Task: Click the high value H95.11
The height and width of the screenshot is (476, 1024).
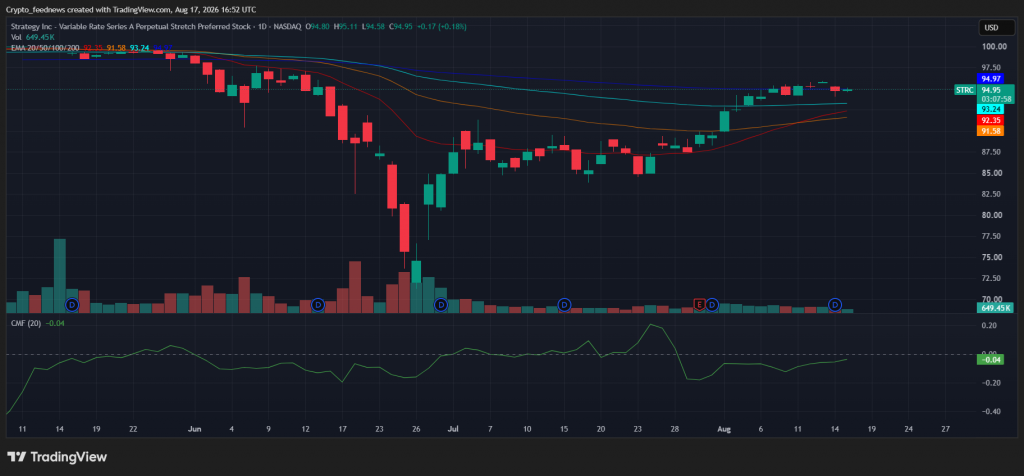Action: tap(345, 26)
